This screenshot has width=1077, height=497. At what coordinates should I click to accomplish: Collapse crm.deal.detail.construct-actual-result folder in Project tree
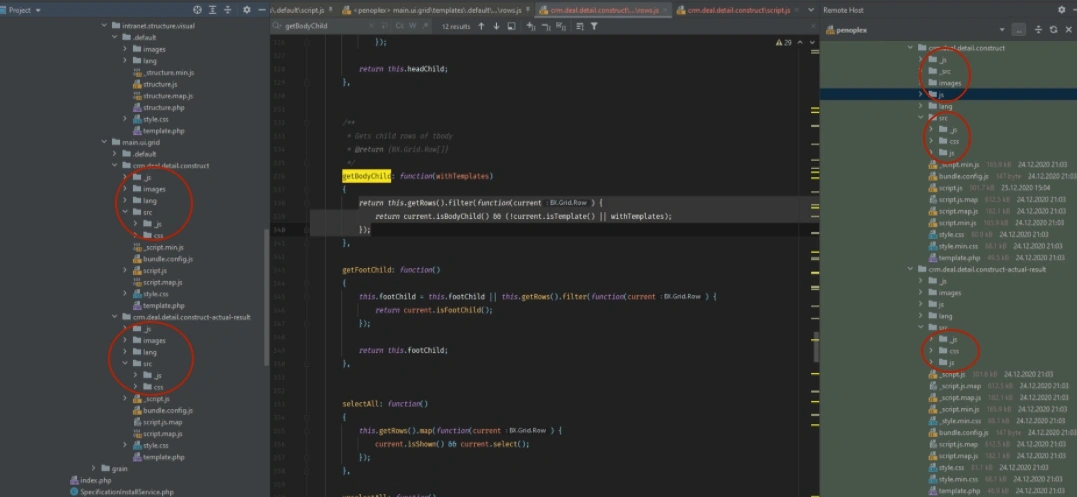pos(115,317)
